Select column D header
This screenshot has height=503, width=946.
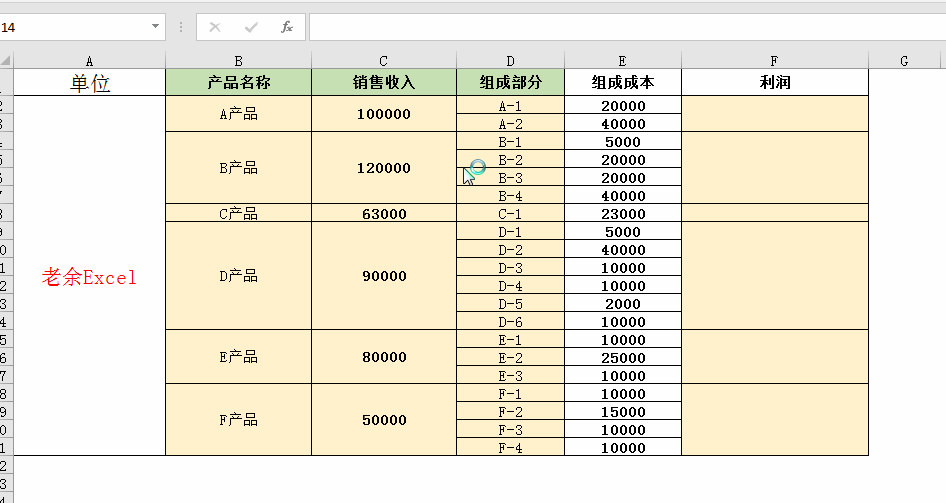coord(510,60)
